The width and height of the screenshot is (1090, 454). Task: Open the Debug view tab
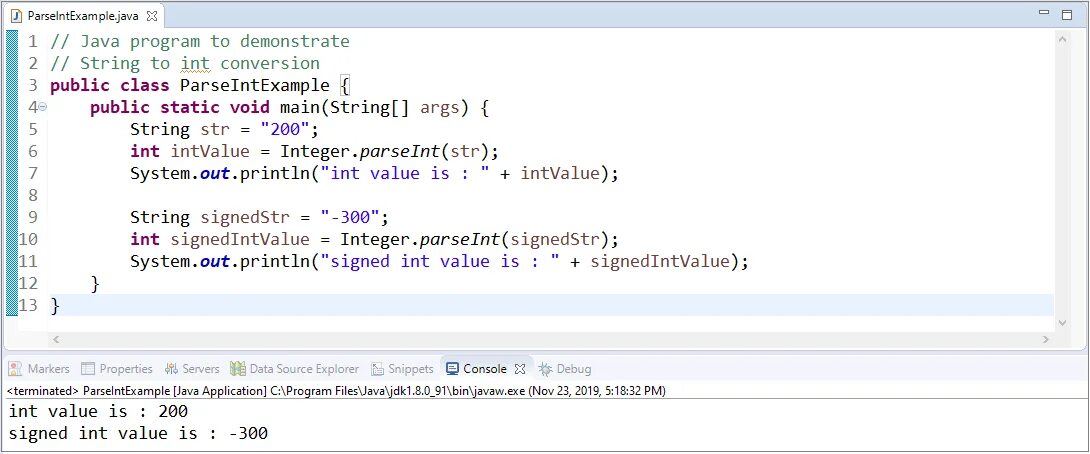565,368
